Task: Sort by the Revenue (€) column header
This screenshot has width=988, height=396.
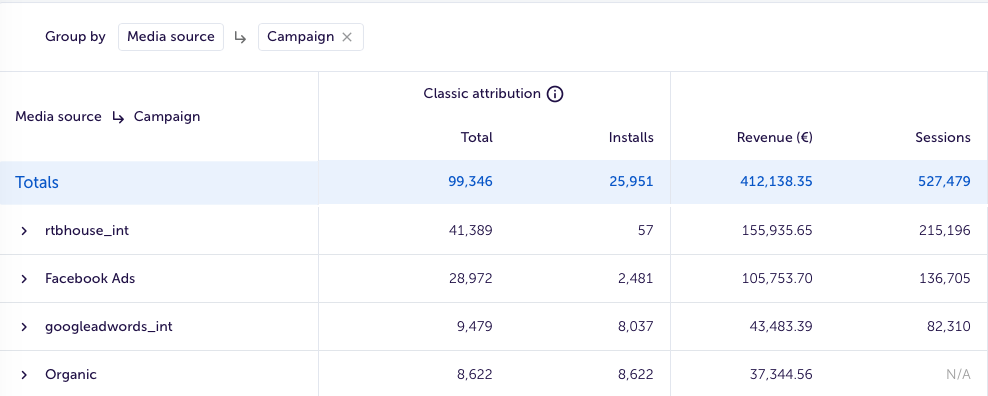Action: 774,137
